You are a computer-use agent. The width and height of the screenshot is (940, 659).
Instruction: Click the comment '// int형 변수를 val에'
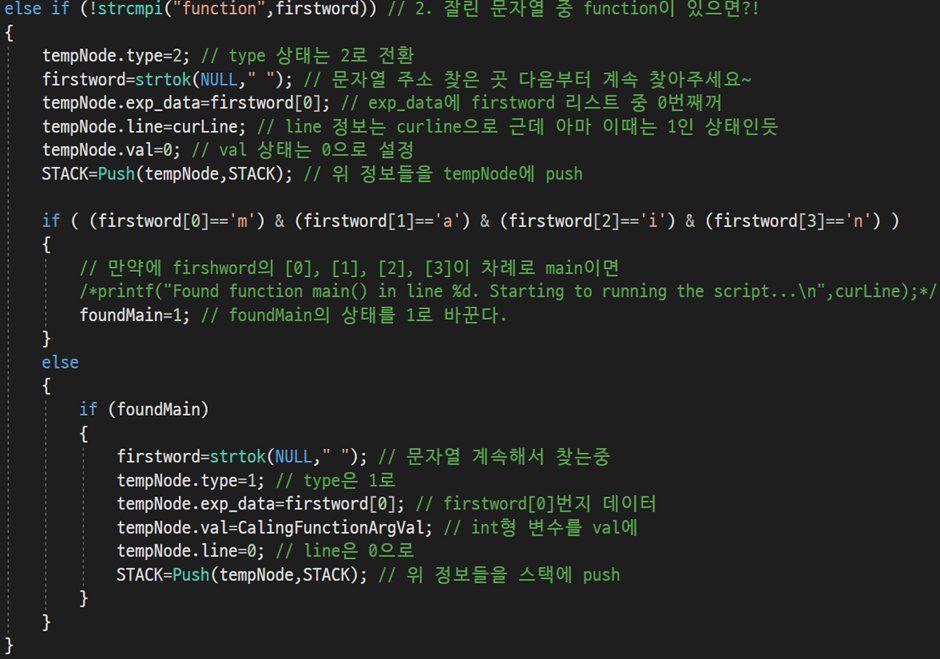541,528
